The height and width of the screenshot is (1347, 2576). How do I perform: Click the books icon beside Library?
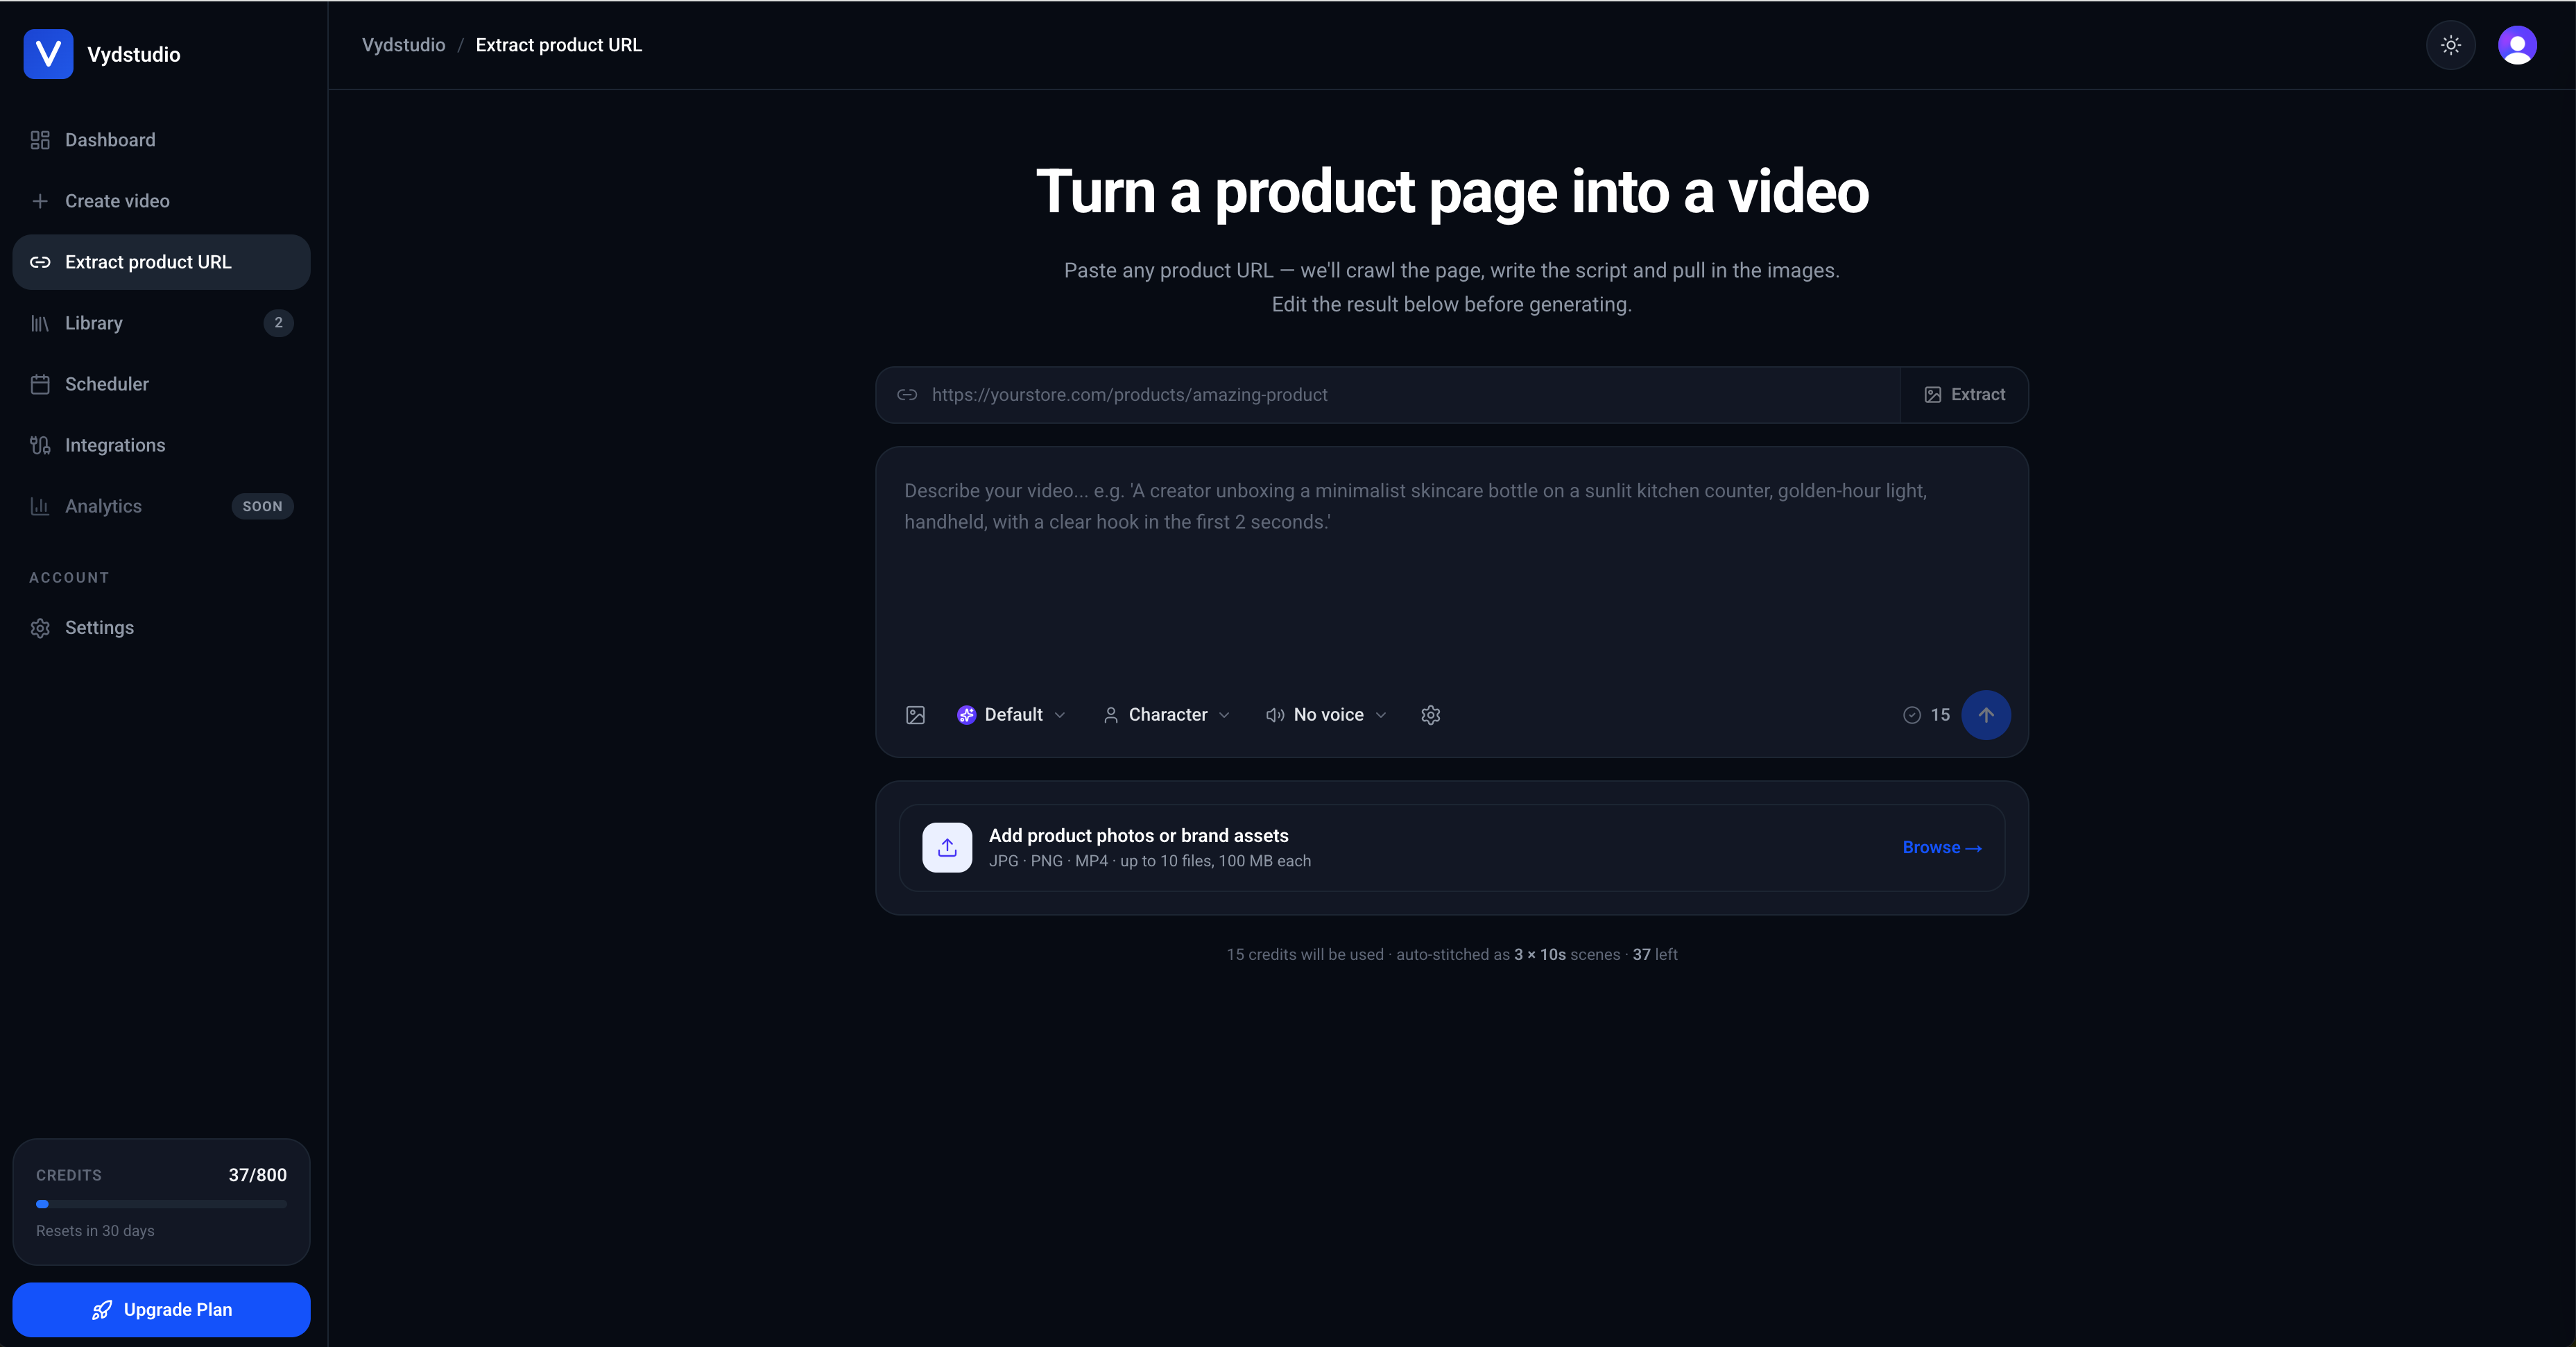coord(40,323)
